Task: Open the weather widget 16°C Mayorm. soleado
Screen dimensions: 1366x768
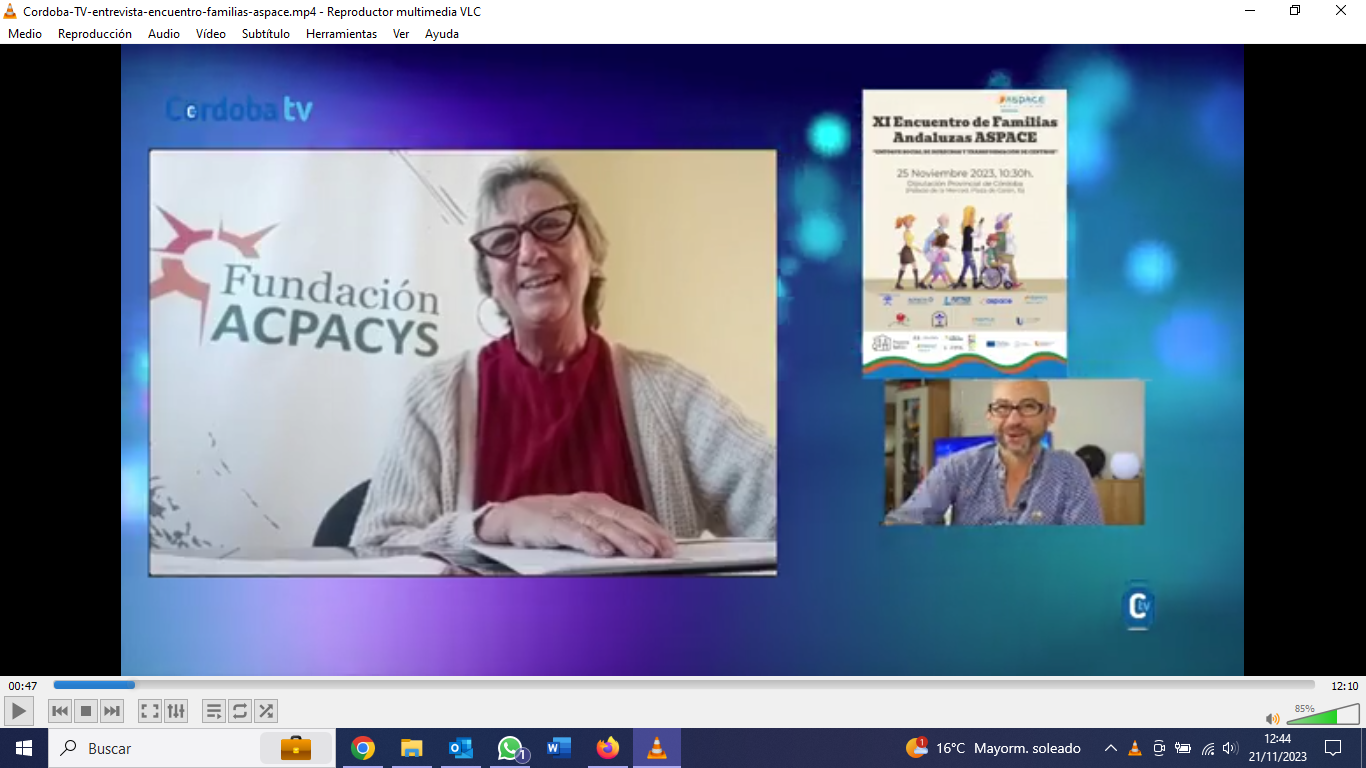Action: (x=993, y=748)
